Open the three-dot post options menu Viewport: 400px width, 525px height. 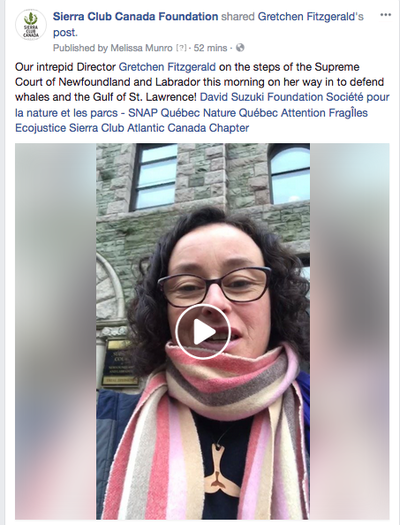386,15
